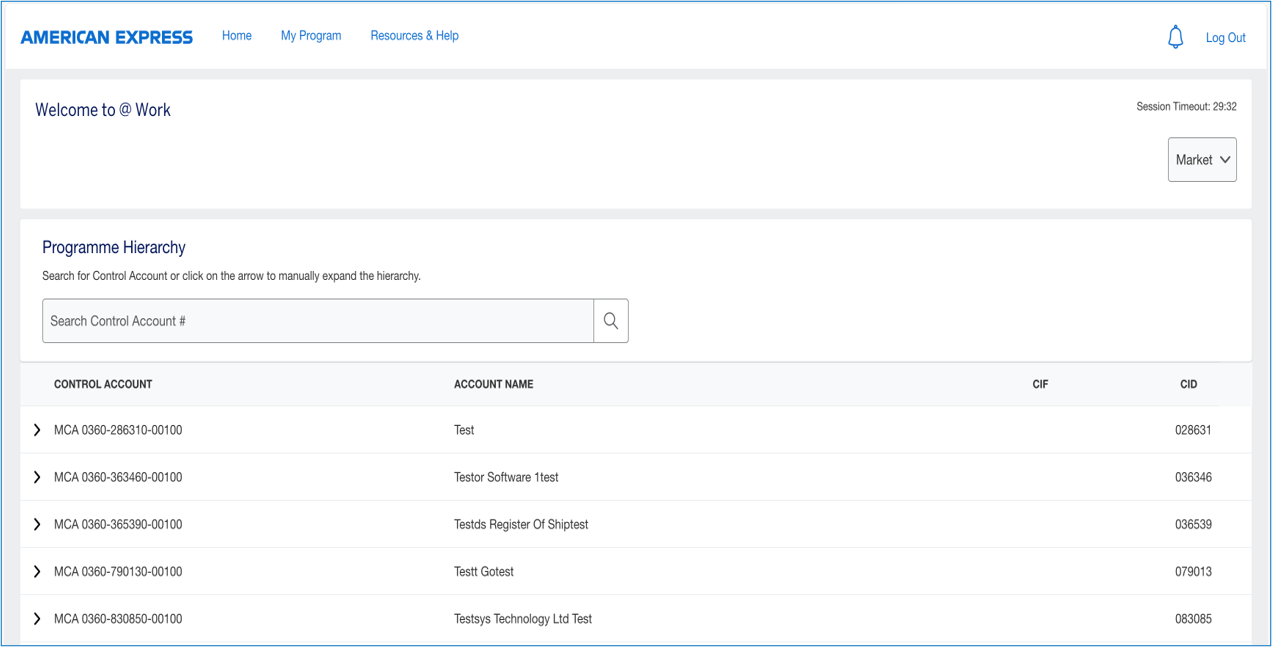
Task: Open Resources & Help menu
Action: [414, 36]
